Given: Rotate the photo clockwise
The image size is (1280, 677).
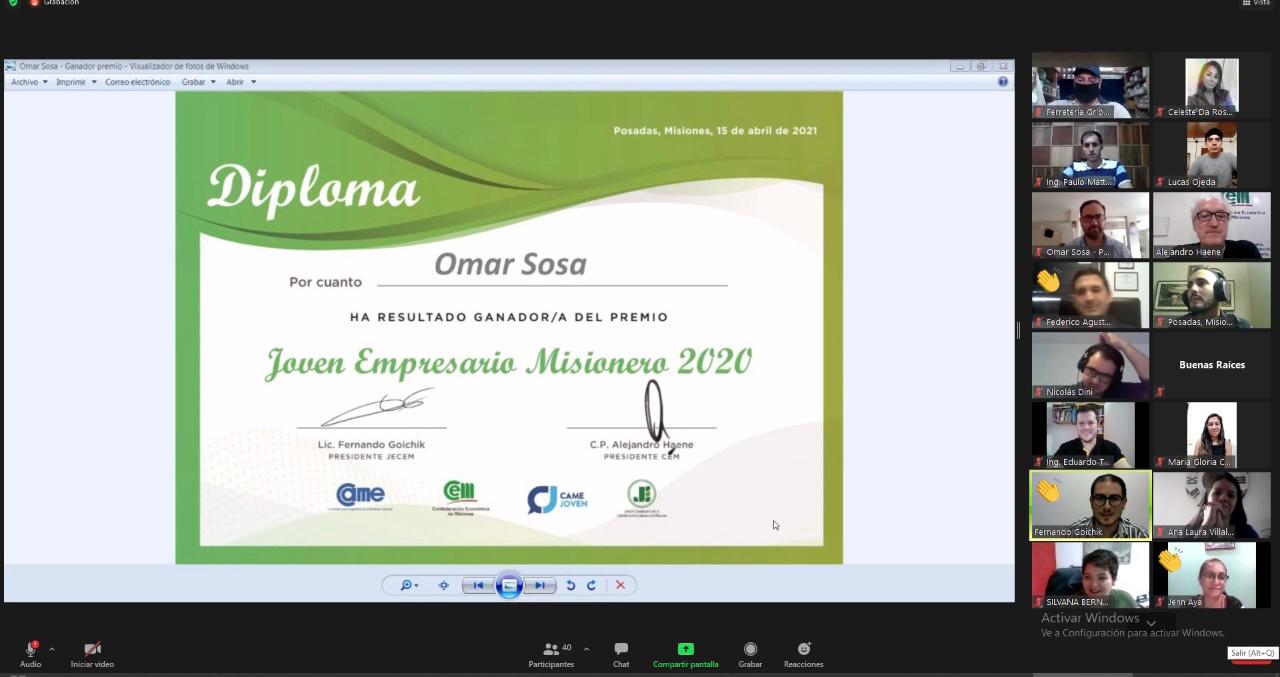Looking at the screenshot, I should [591, 585].
